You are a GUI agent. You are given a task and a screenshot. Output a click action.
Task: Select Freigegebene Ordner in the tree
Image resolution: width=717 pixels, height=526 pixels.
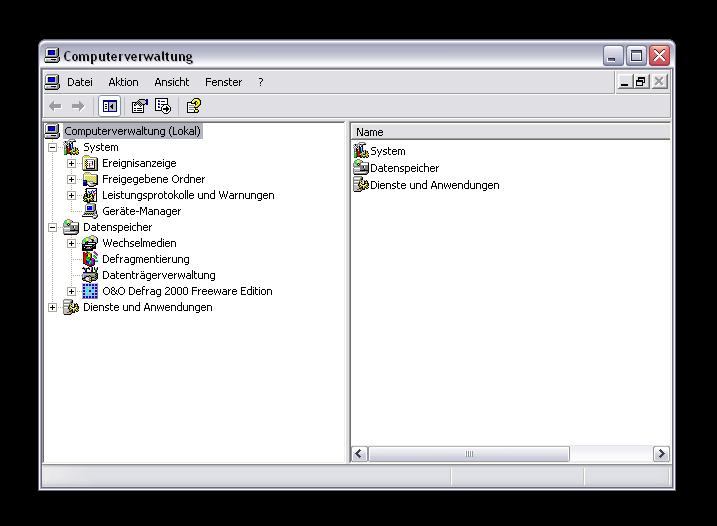coord(153,179)
